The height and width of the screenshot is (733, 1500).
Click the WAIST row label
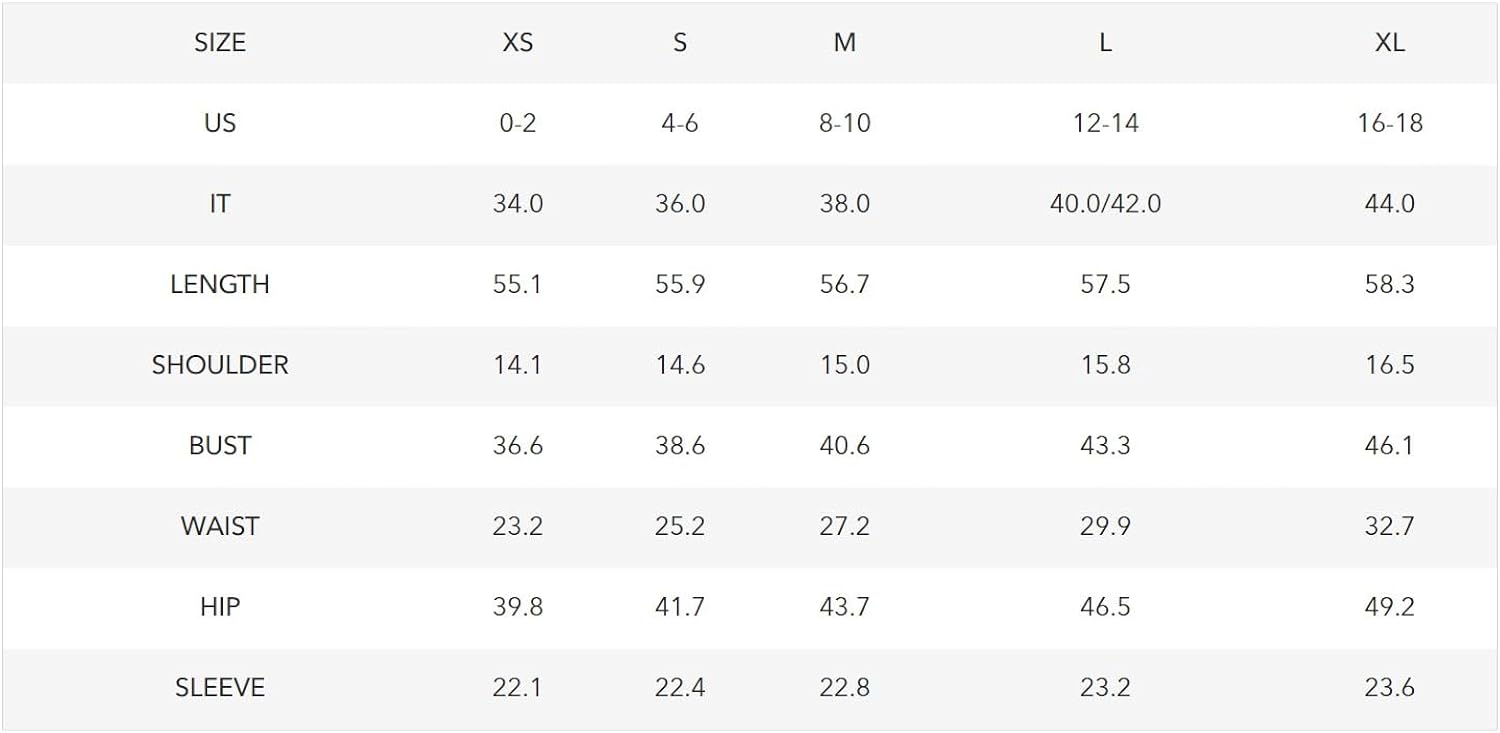coord(220,526)
